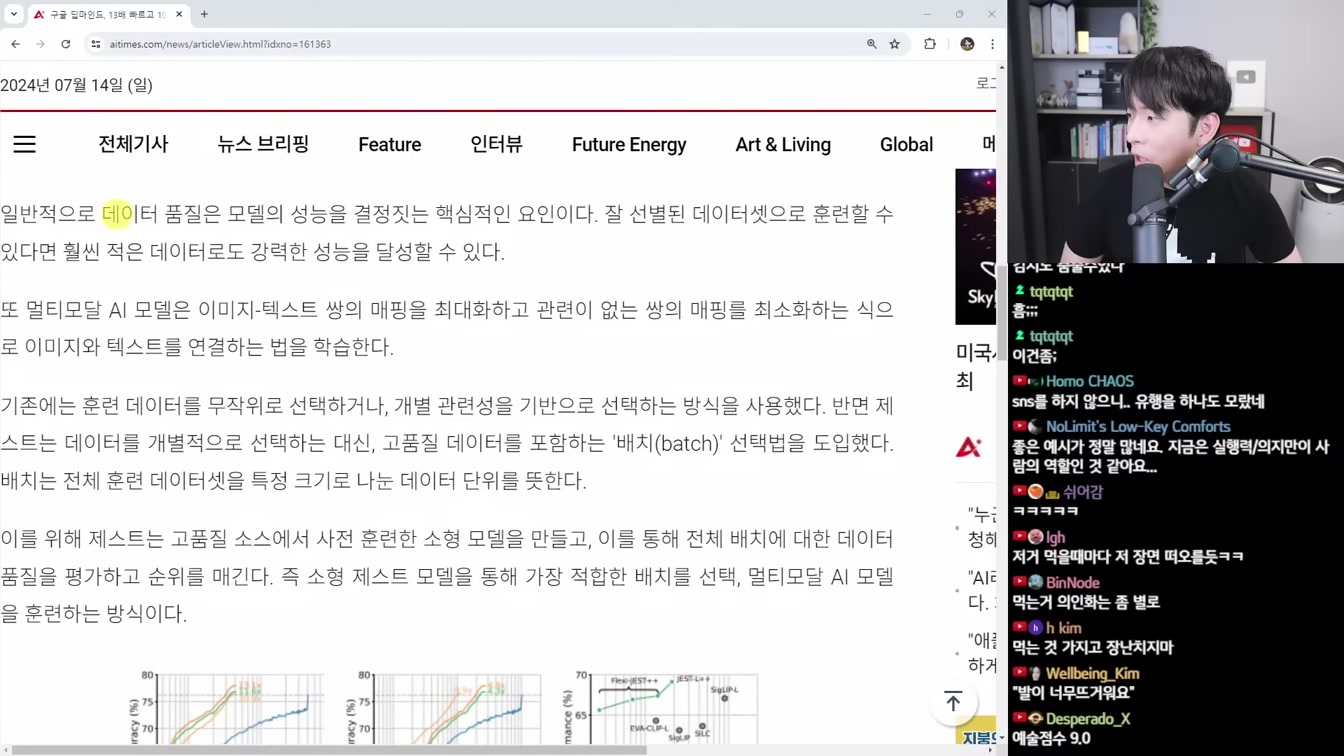Click chat username BinNode

pos(1072,582)
